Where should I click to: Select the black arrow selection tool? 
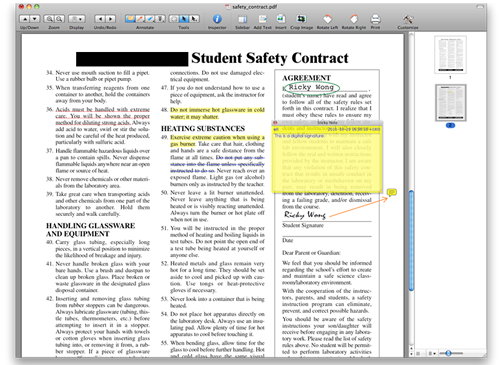pyautogui.click(x=184, y=19)
